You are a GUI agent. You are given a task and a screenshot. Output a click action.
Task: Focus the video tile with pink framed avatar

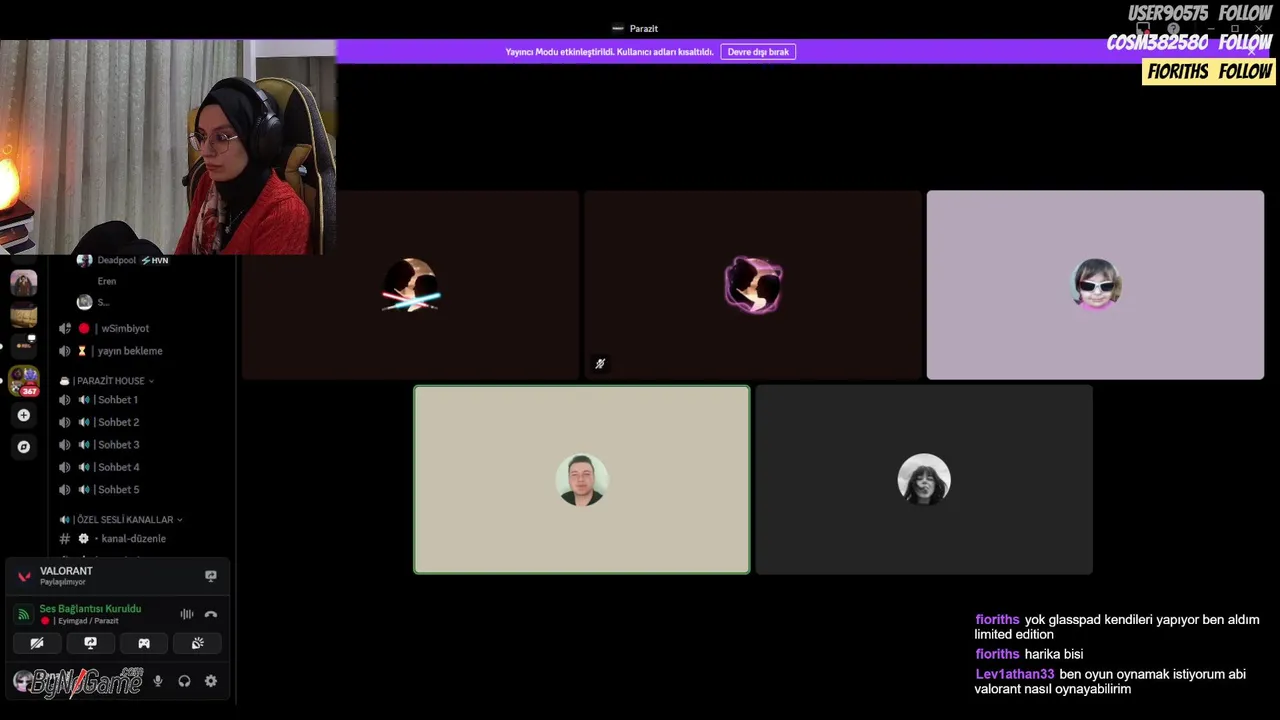click(x=753, y=285)
